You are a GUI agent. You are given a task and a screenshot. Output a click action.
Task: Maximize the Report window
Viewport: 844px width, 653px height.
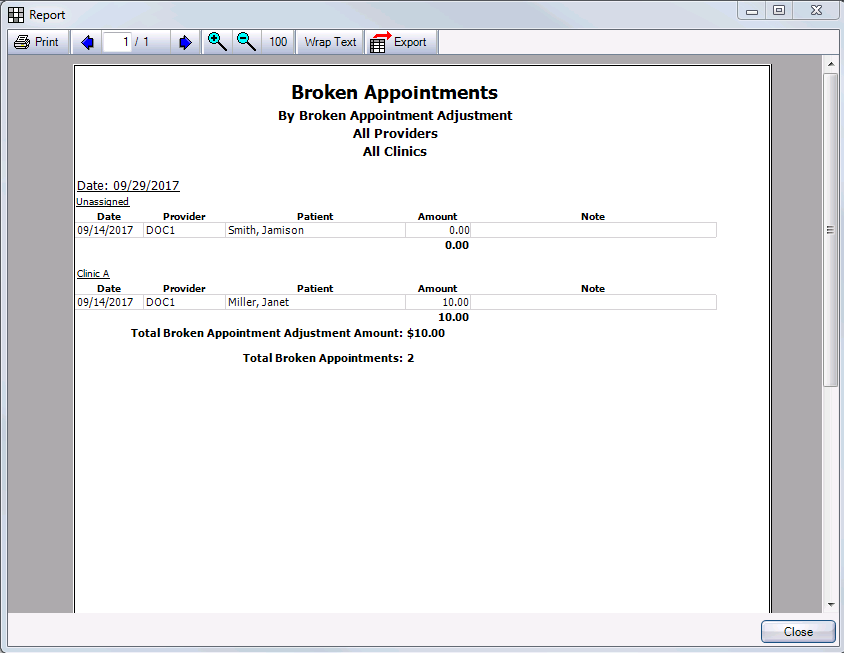pos(779,11)
